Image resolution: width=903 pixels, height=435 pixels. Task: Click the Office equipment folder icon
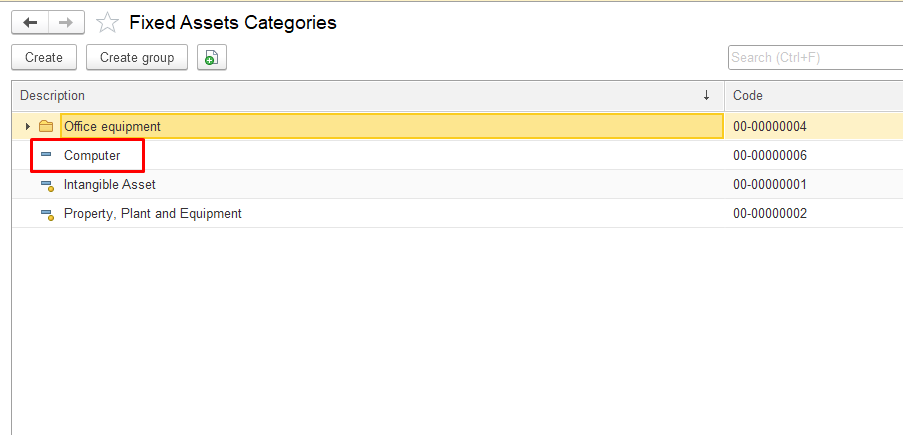click(x=46, y=127)
